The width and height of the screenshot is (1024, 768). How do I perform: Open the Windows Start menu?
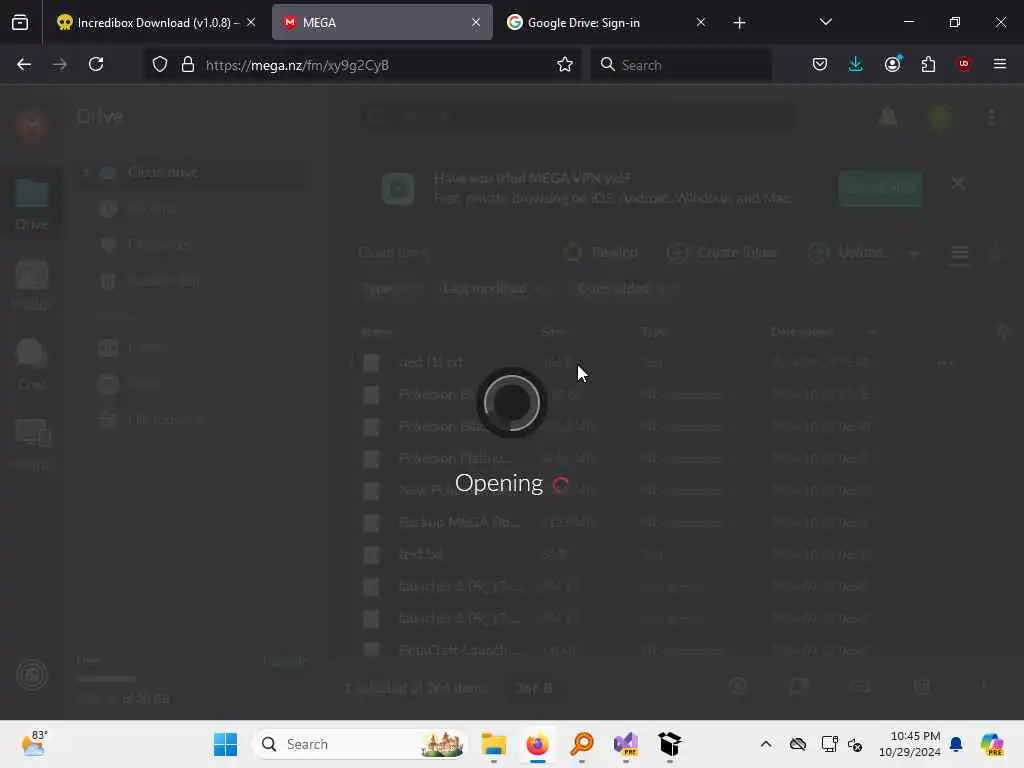(226, 744)
